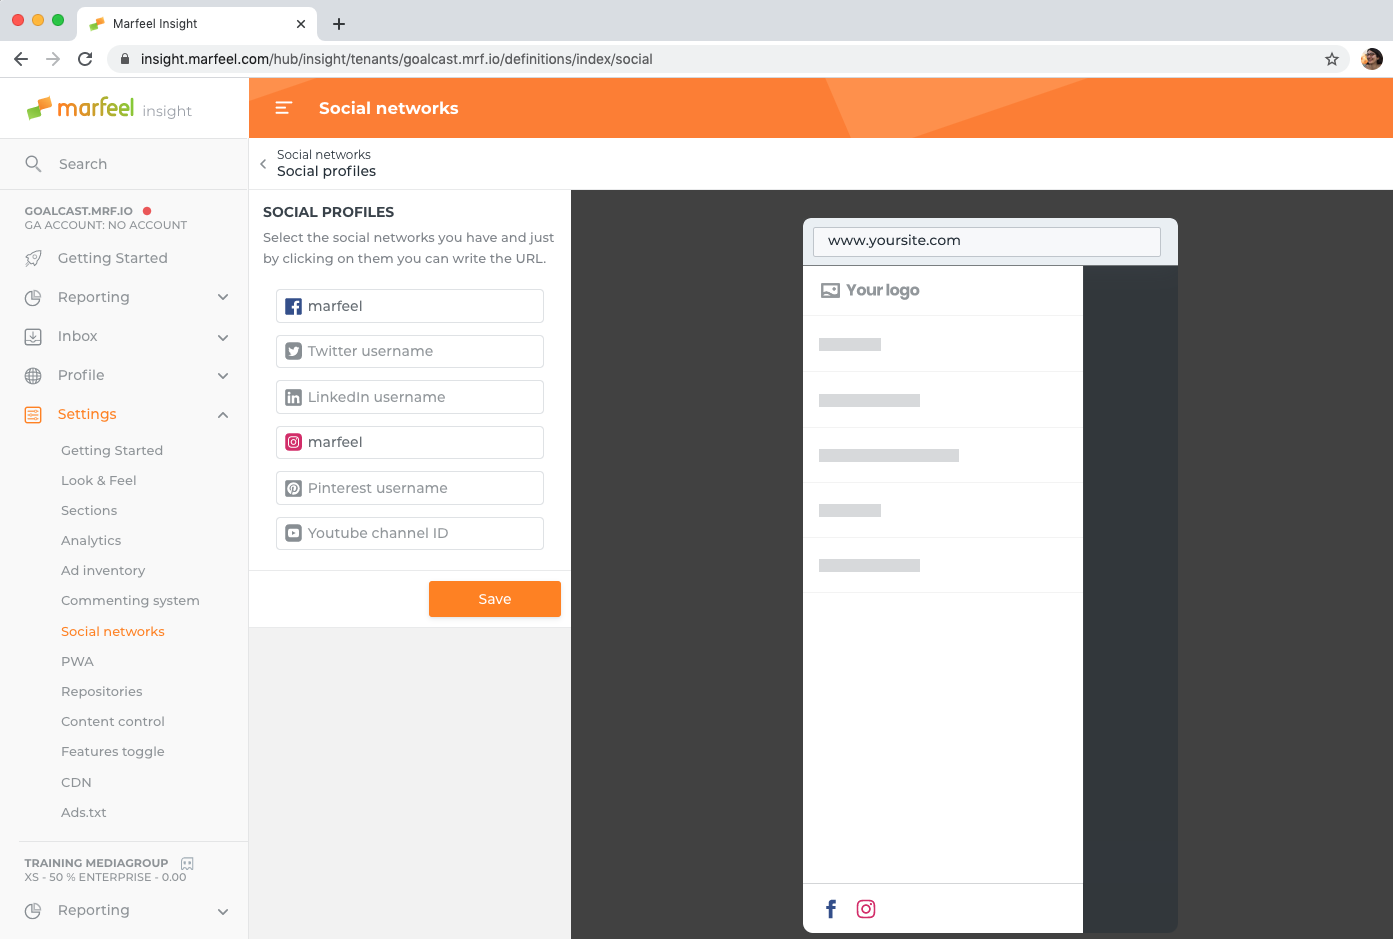Click the image icon next to Your logo
This screenshot has width=1393, height=939.
tap(830, 291)
